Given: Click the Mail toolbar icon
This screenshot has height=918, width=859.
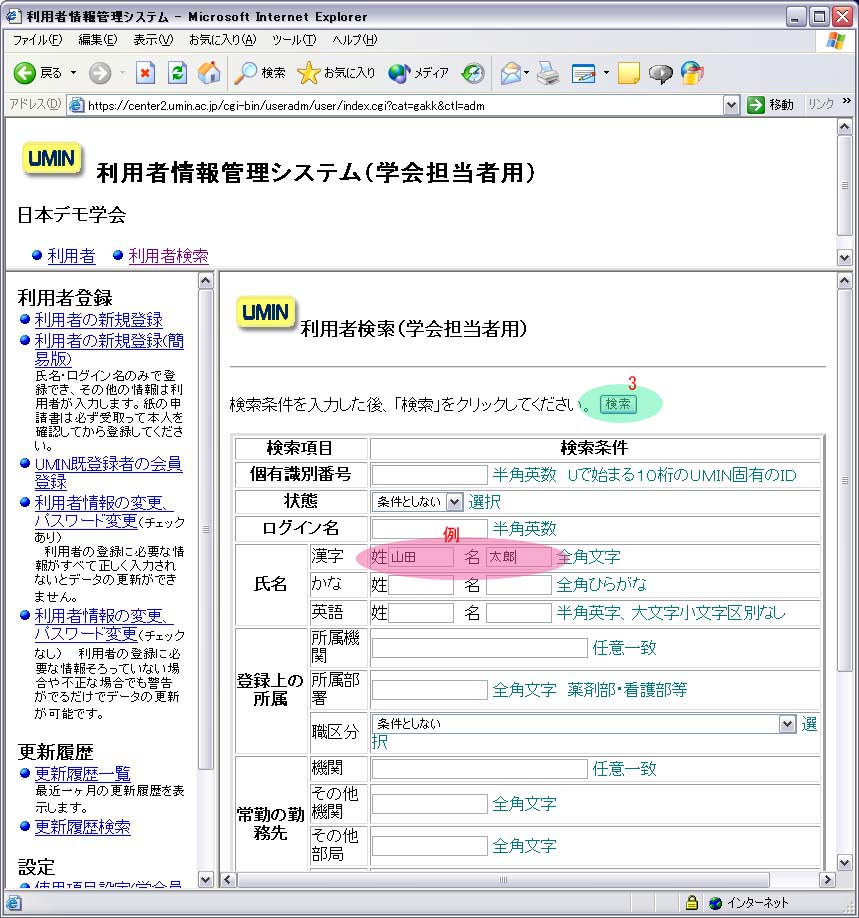Looking at the screenshot, I should point(511,73).
